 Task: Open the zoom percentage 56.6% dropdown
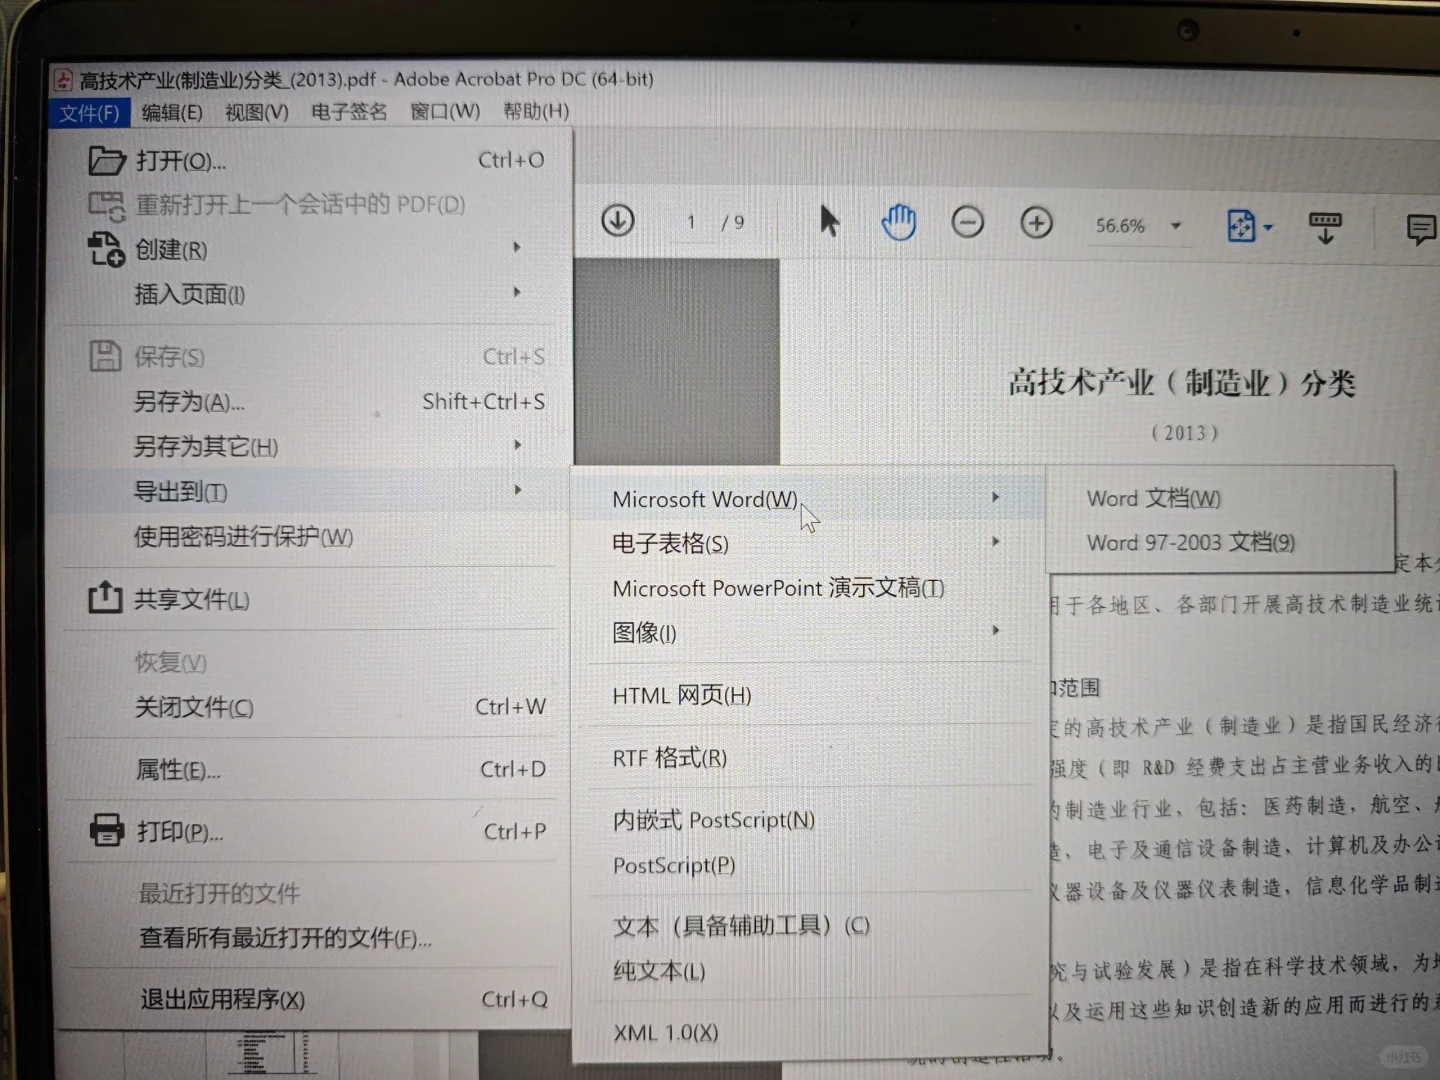point(1177,226)
